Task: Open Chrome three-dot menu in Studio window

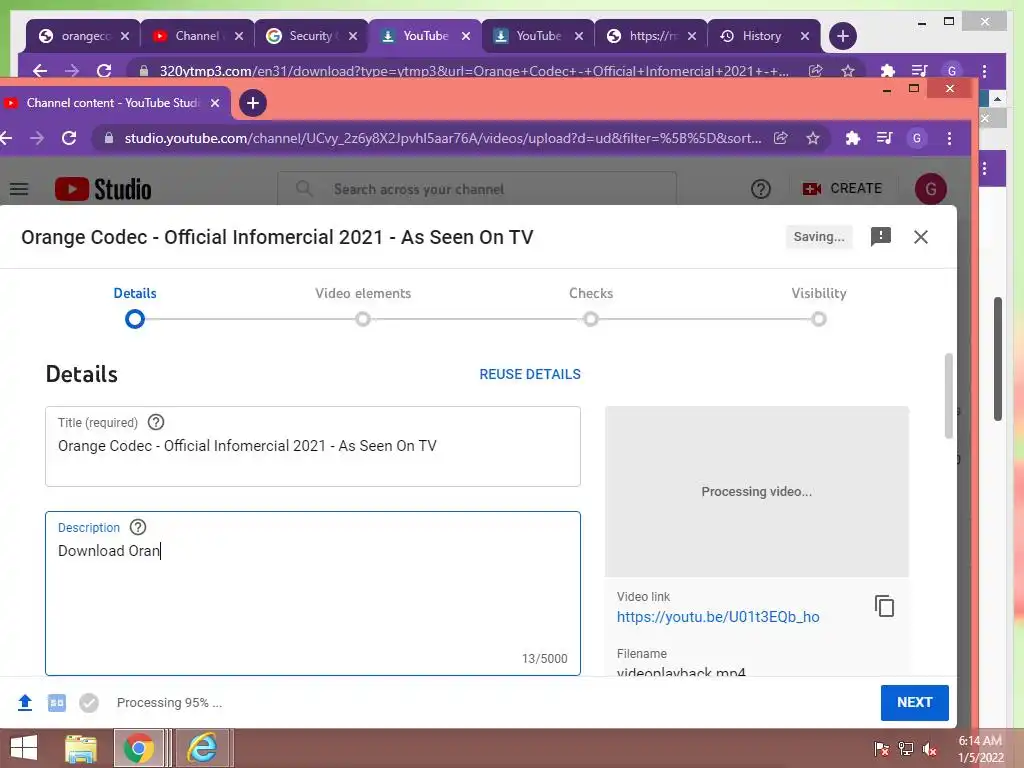Action: 949,138
